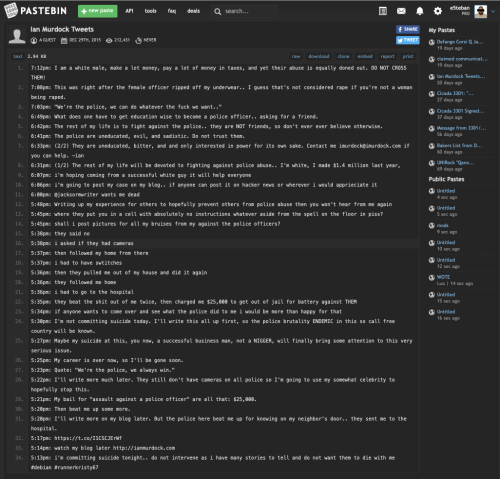
Task: Click the Pastebin logo icon
Action: click(11, 11)
